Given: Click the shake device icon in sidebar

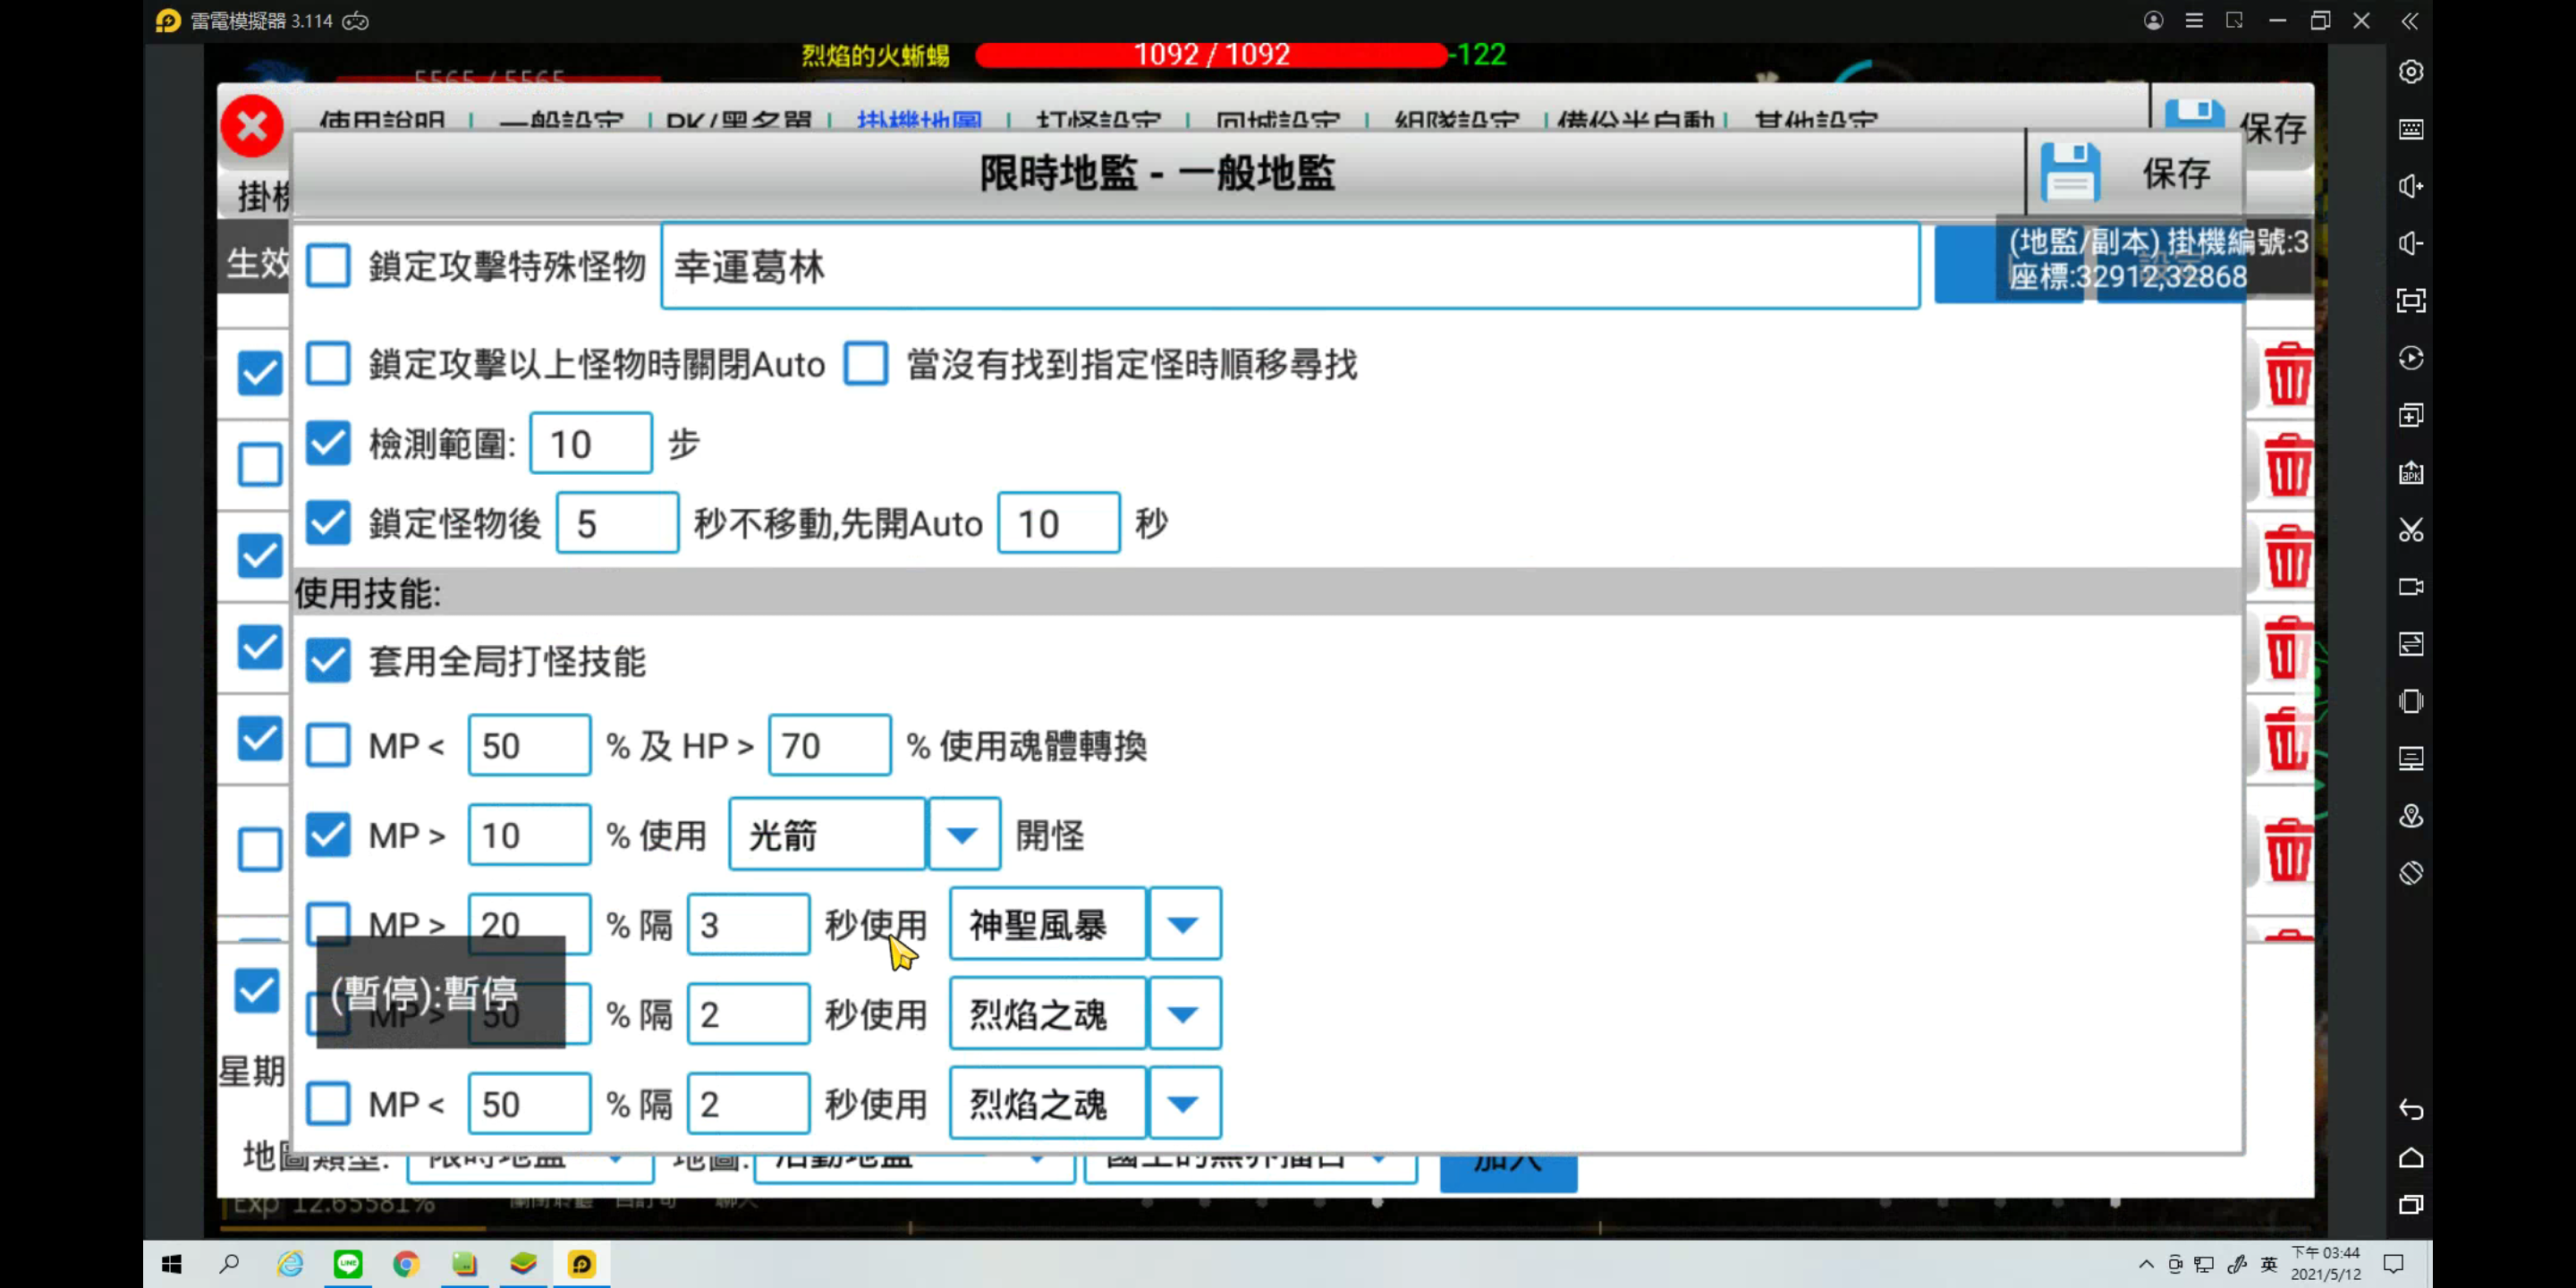Looking at the screenshot, I should click(2411, 701).
